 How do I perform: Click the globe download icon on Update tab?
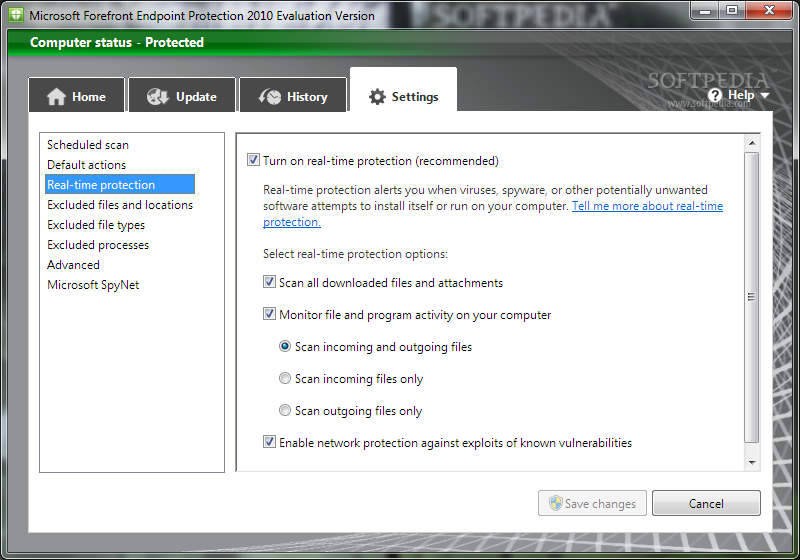[158, 96]
